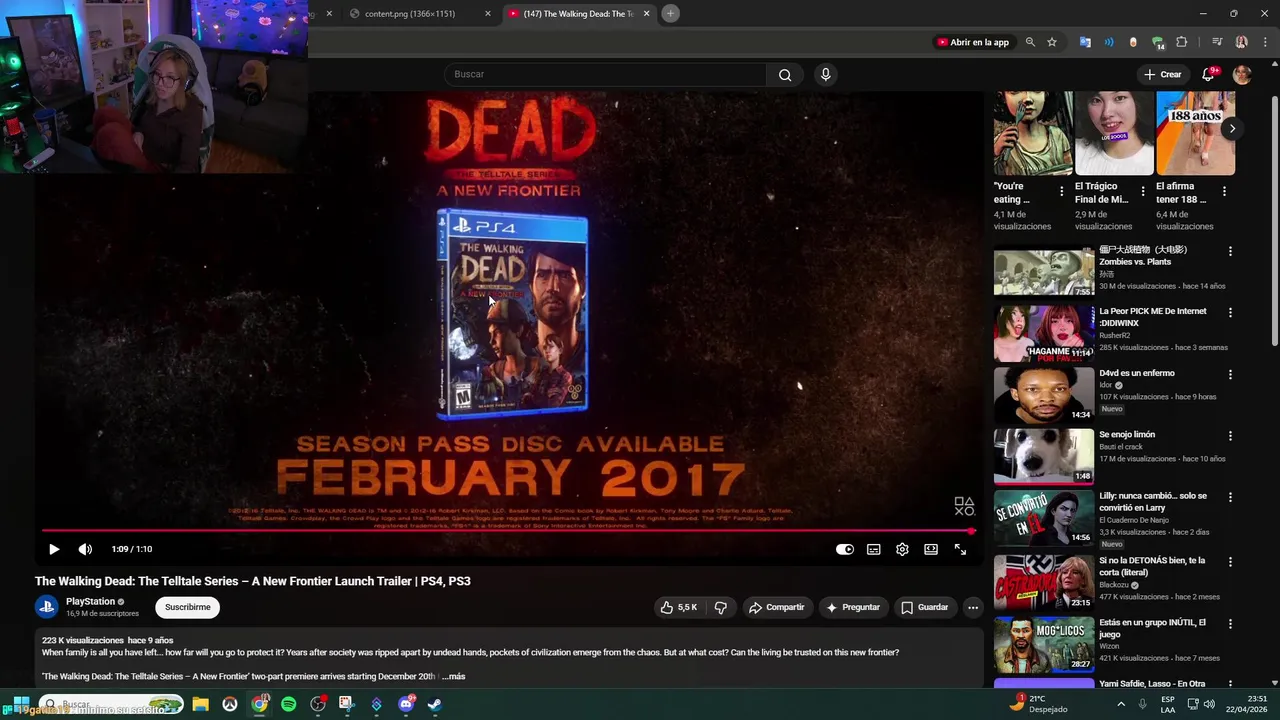Open options for D4vd es un enfermo
Viewport: 1280px width, 720px height.
click(x=1230, y=374)
